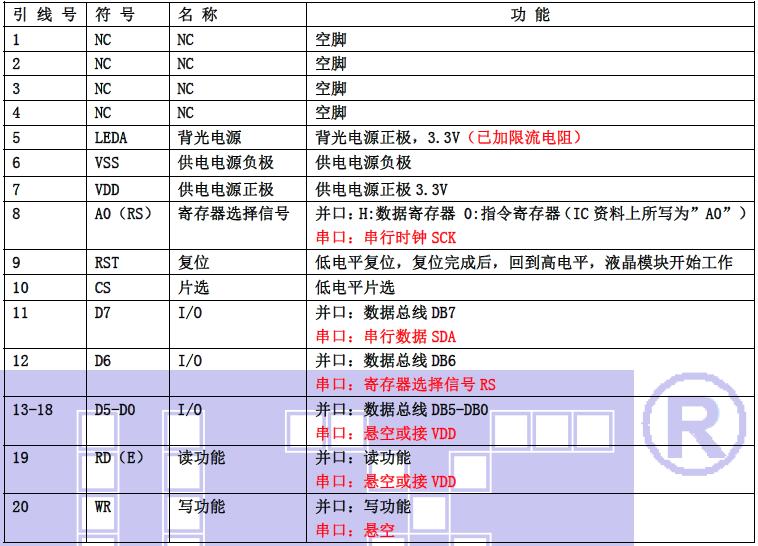Select the LEDA symbol cell

tap(111, 138)
